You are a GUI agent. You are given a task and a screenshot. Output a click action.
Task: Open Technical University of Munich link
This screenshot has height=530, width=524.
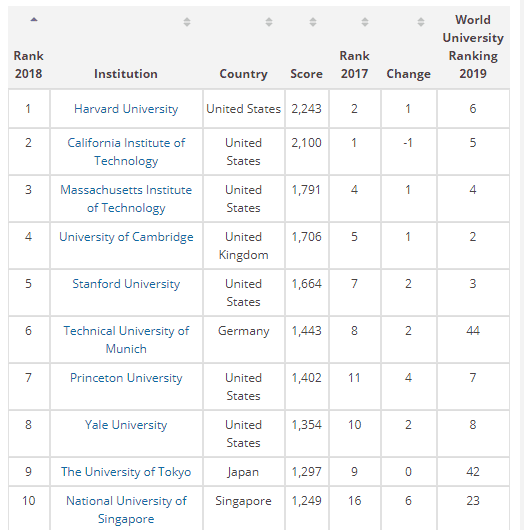[126, 340]
